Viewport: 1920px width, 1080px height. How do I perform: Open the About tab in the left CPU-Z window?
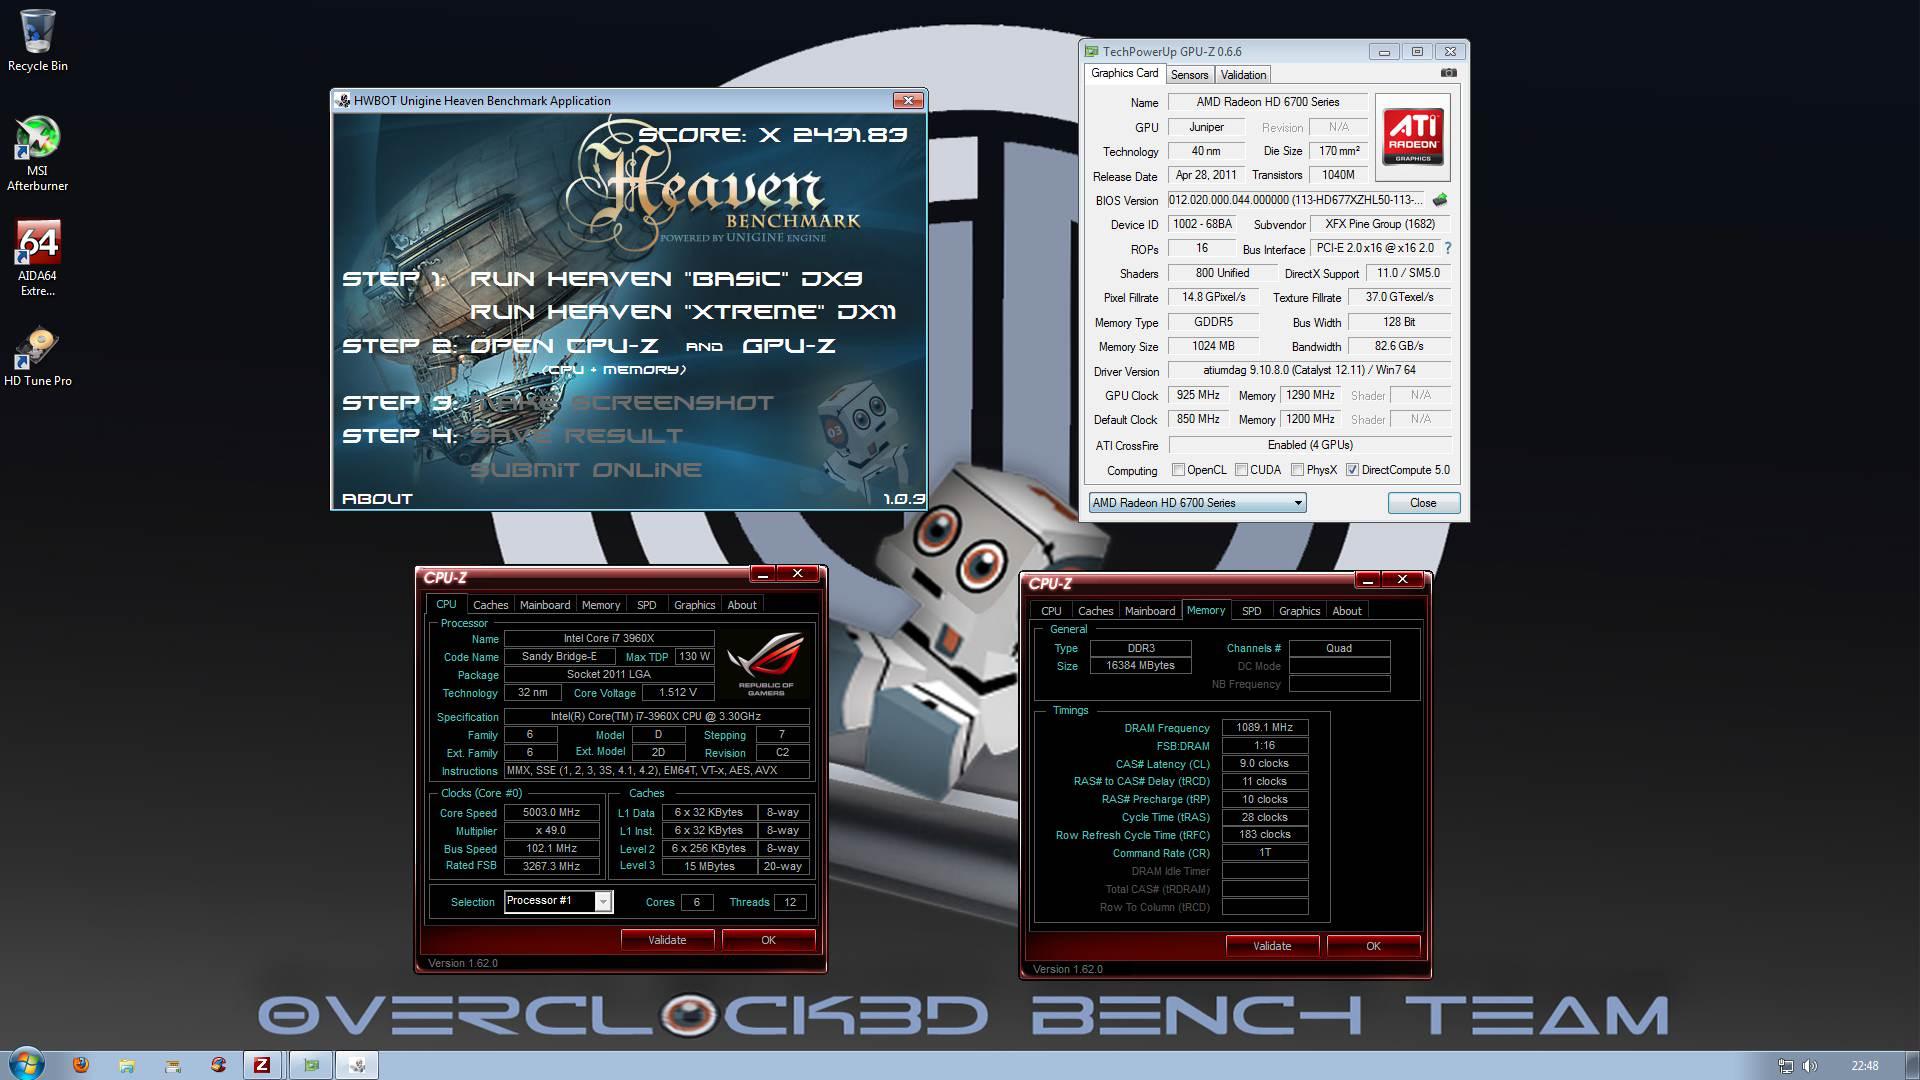(x=742, y=605)
